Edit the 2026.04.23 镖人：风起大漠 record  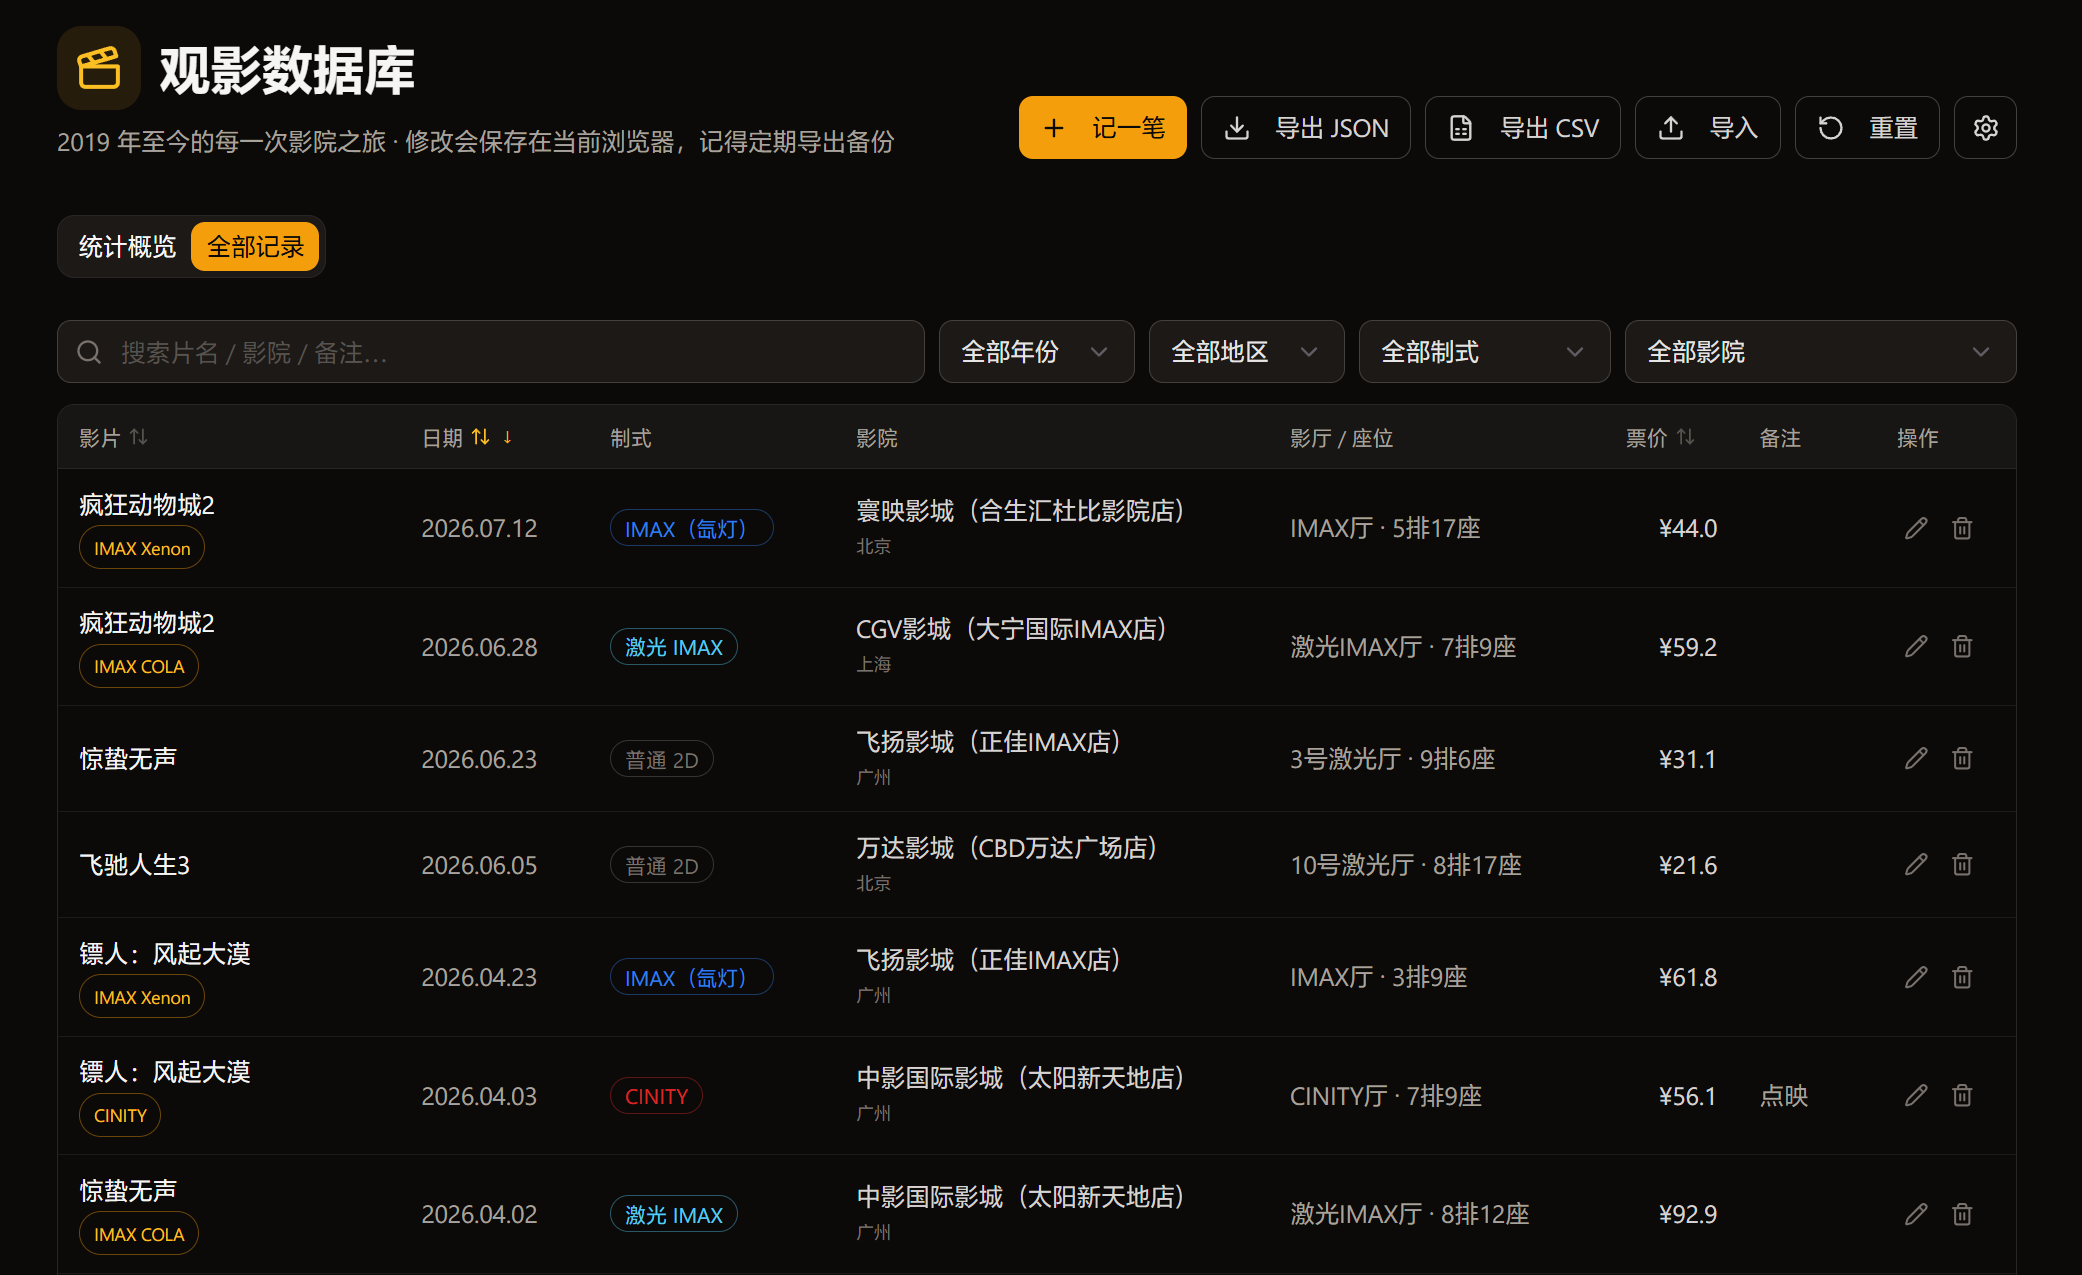click(x=1916, y=977)
